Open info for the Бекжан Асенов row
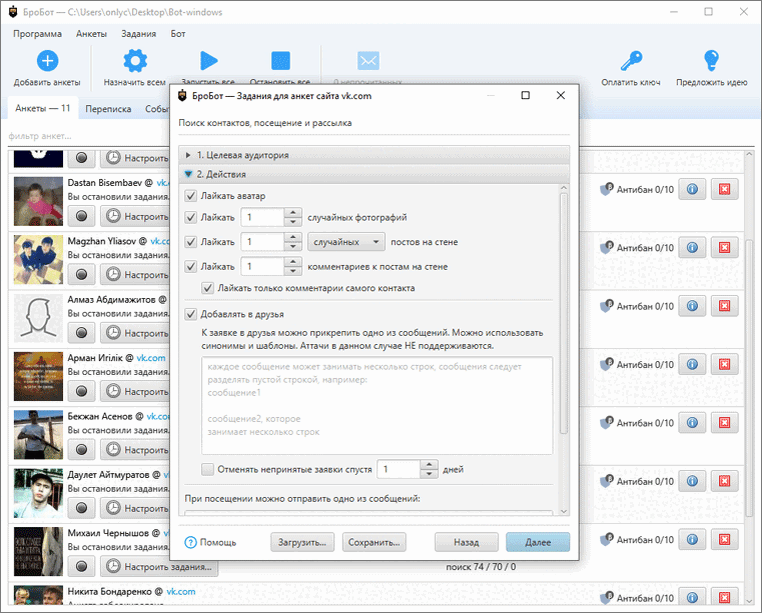762x613 pixels. [692, 422]
